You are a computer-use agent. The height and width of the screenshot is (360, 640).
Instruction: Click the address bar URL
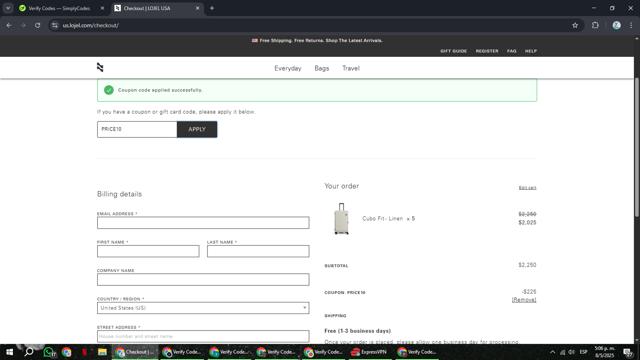pos(91,25)
